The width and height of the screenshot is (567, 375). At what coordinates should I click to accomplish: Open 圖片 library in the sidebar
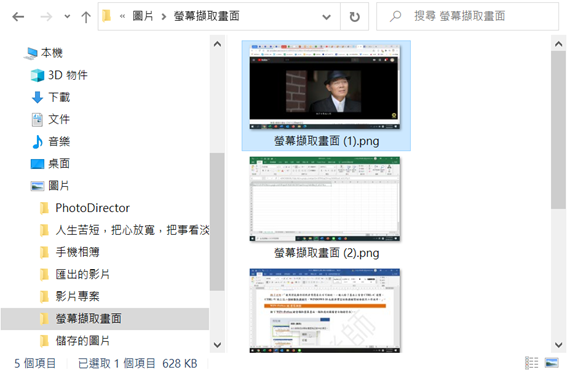[59, 186]
